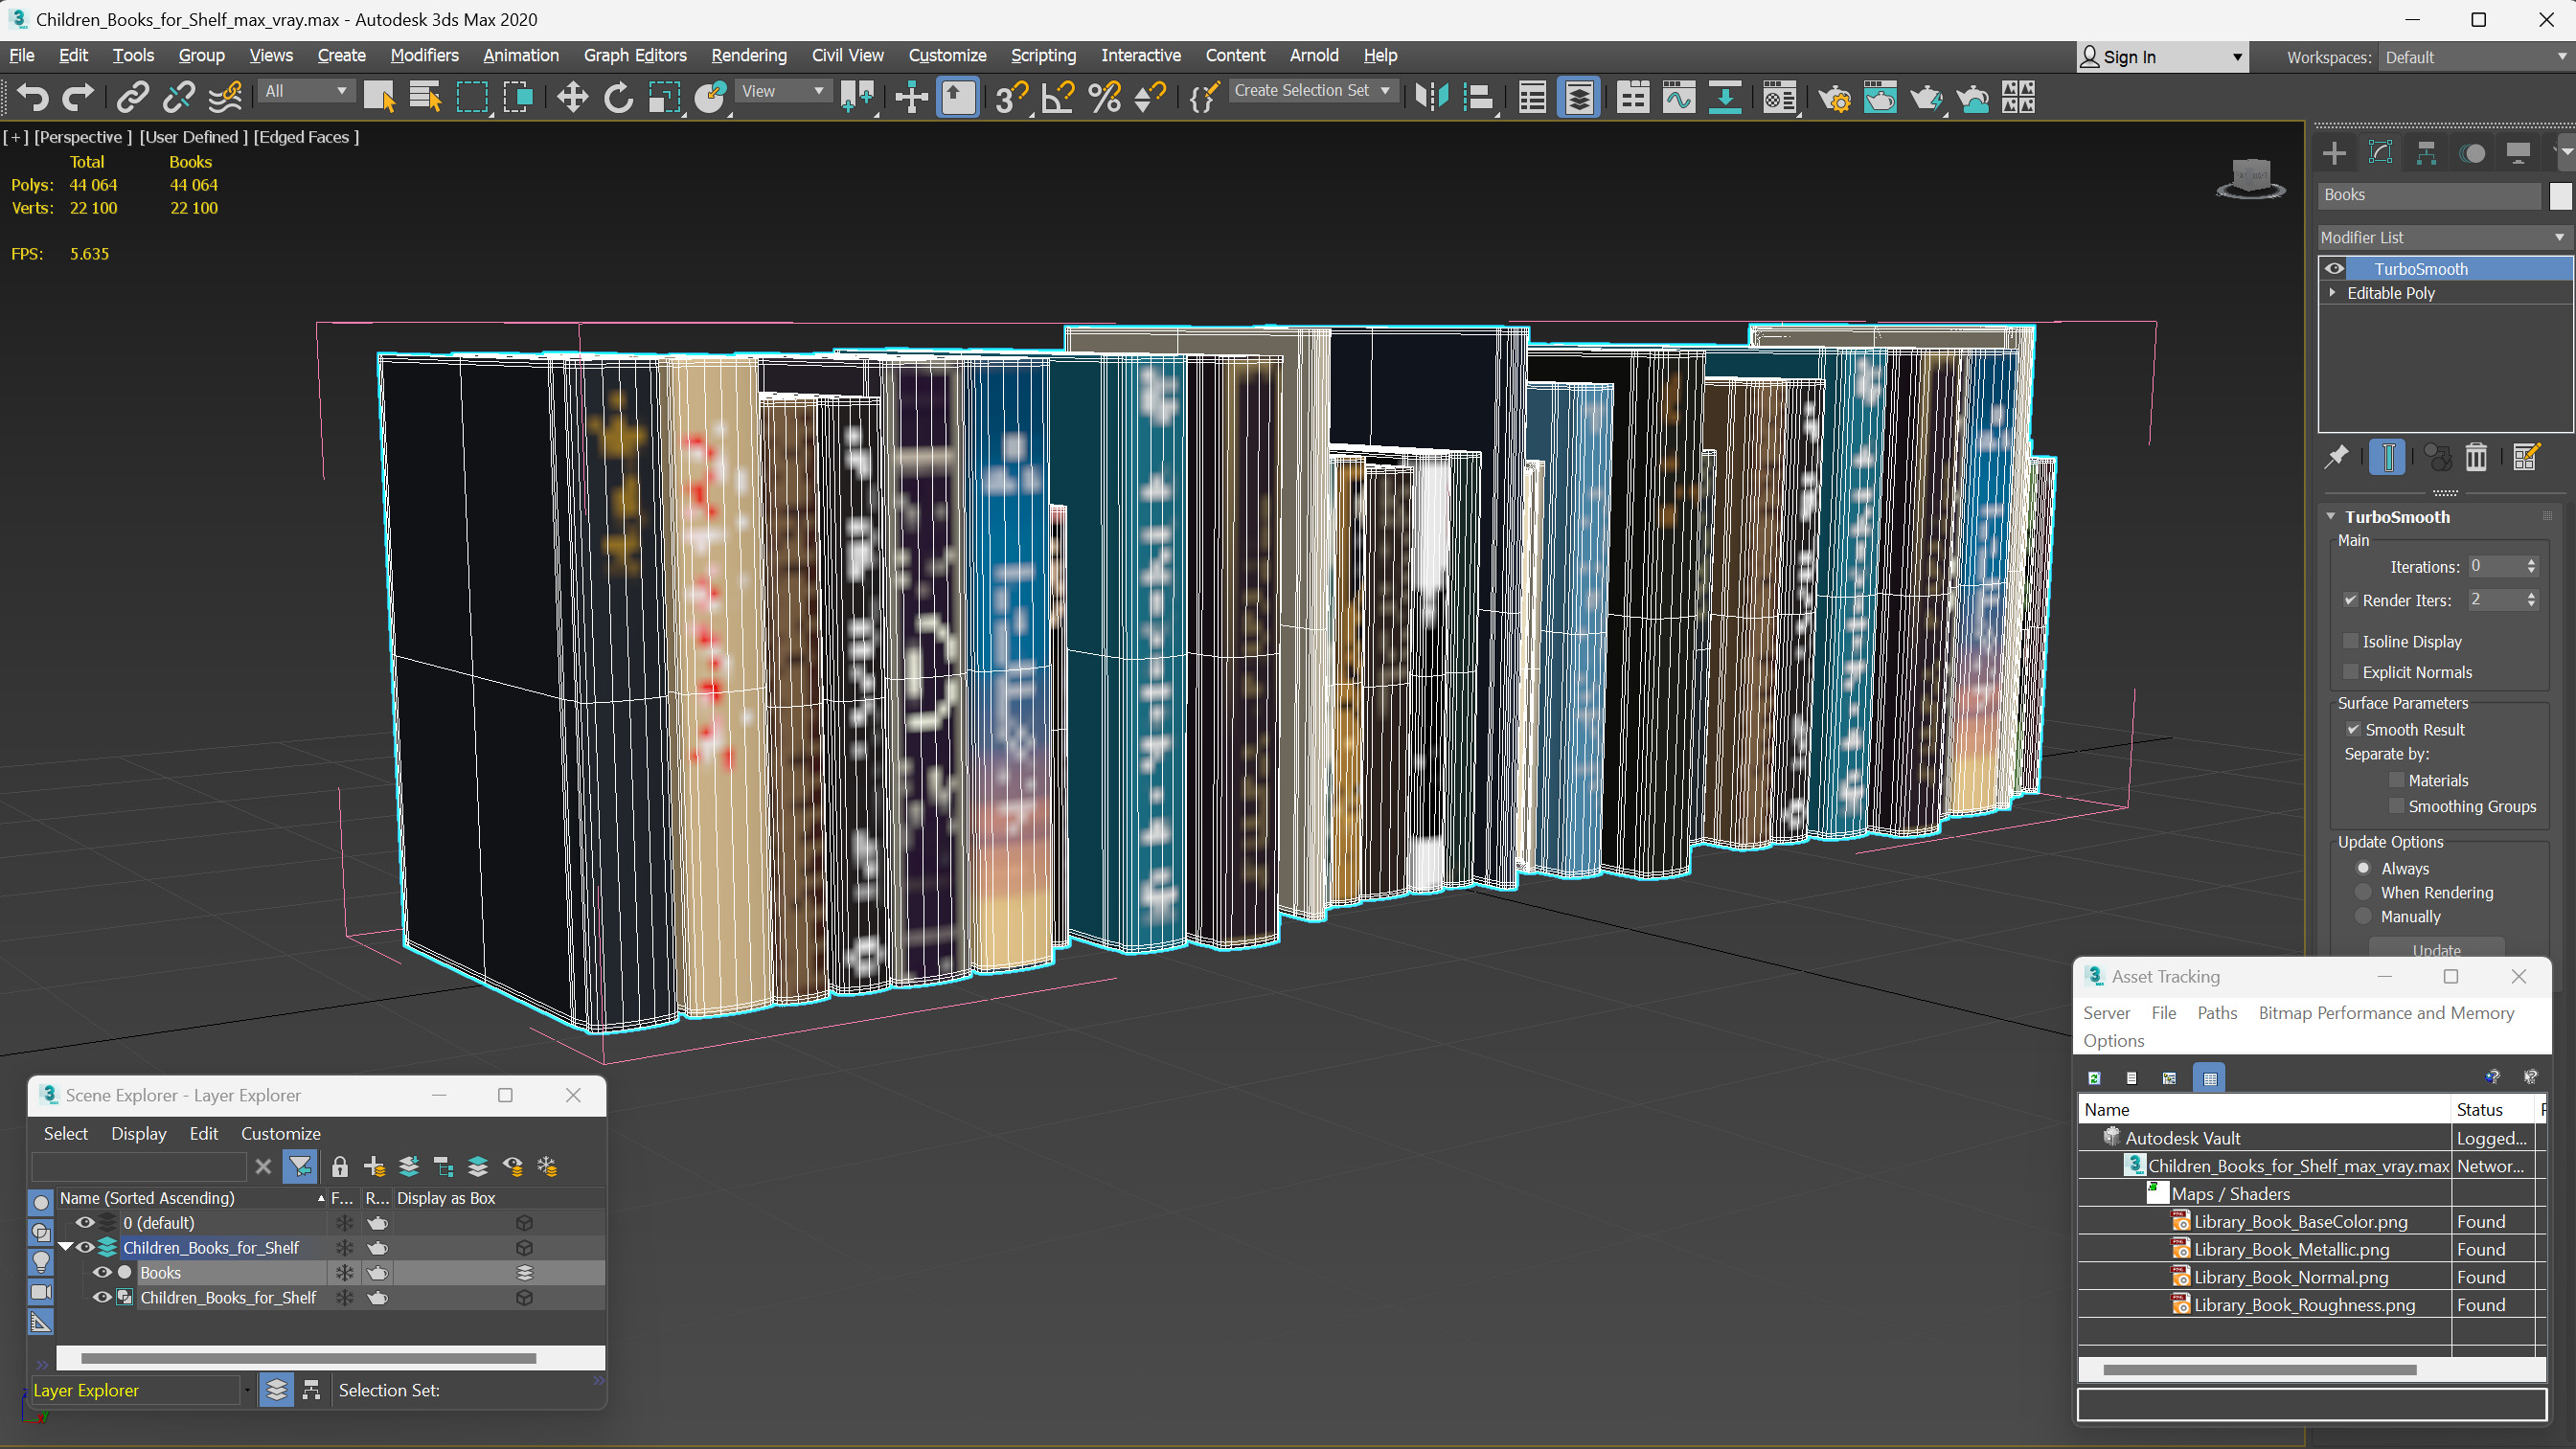Click Refresh icon in Asset Tracking
2576x1449 pixels.
coord(2094,1078)
